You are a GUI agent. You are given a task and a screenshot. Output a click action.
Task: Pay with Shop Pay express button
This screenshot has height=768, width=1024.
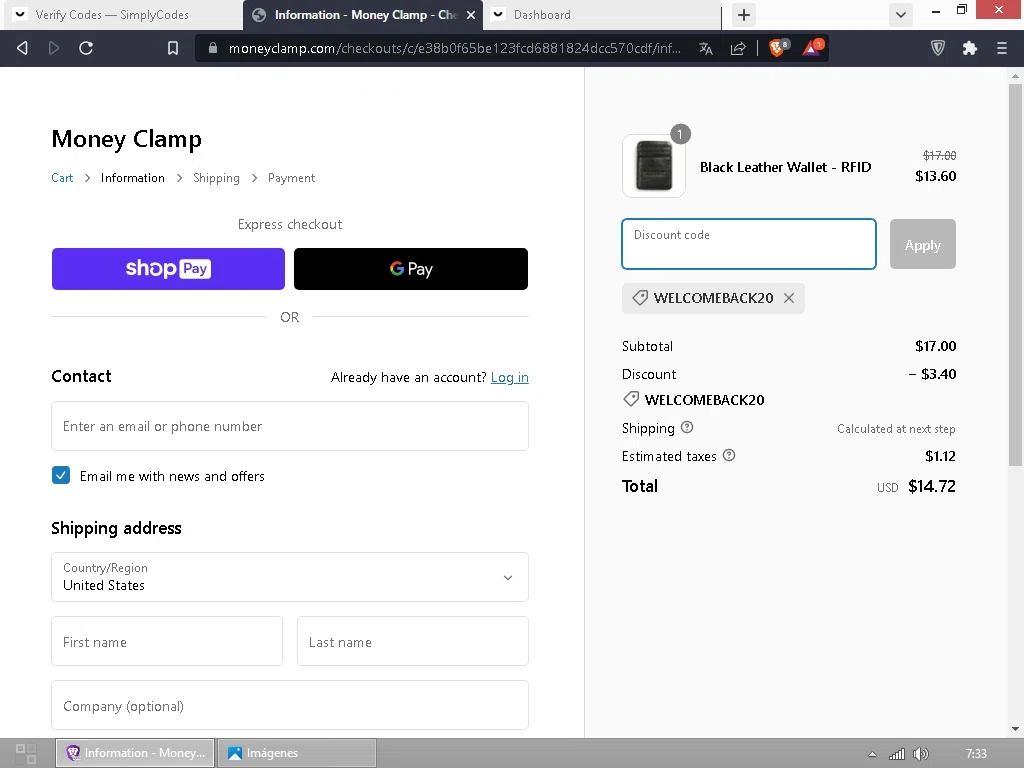pos(168,268)
